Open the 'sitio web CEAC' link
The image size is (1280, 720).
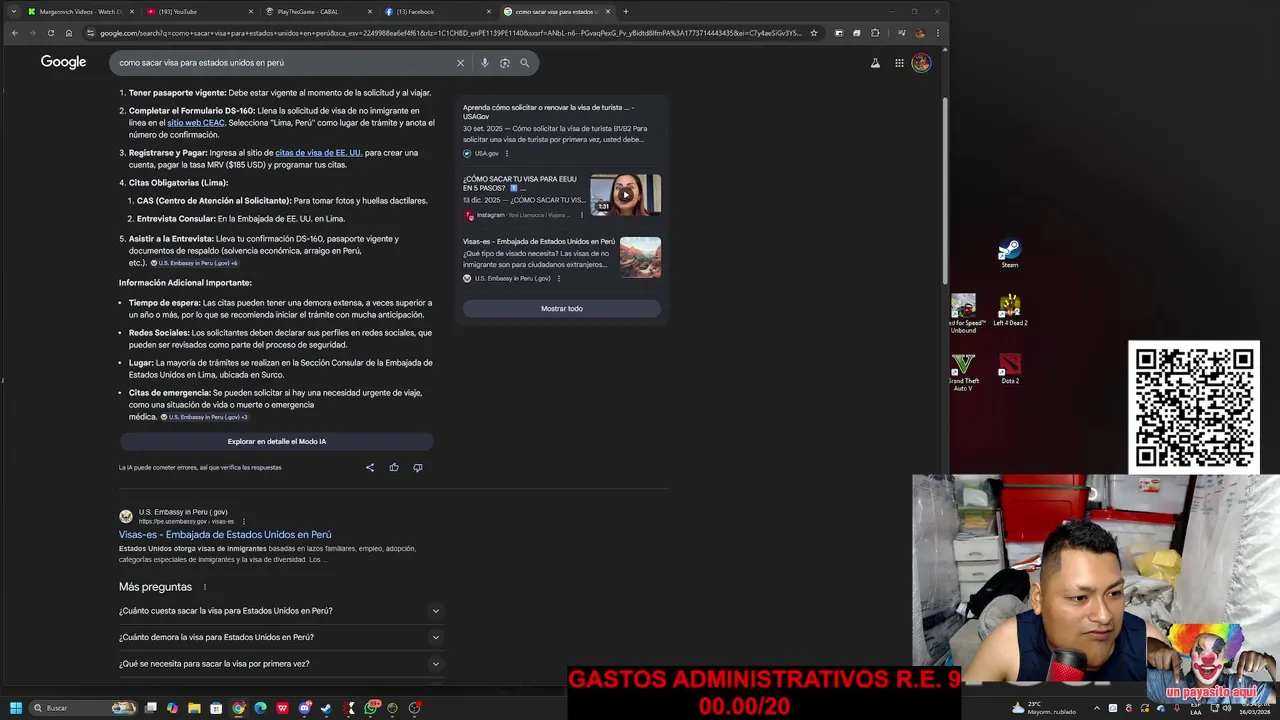pos(196,123)
